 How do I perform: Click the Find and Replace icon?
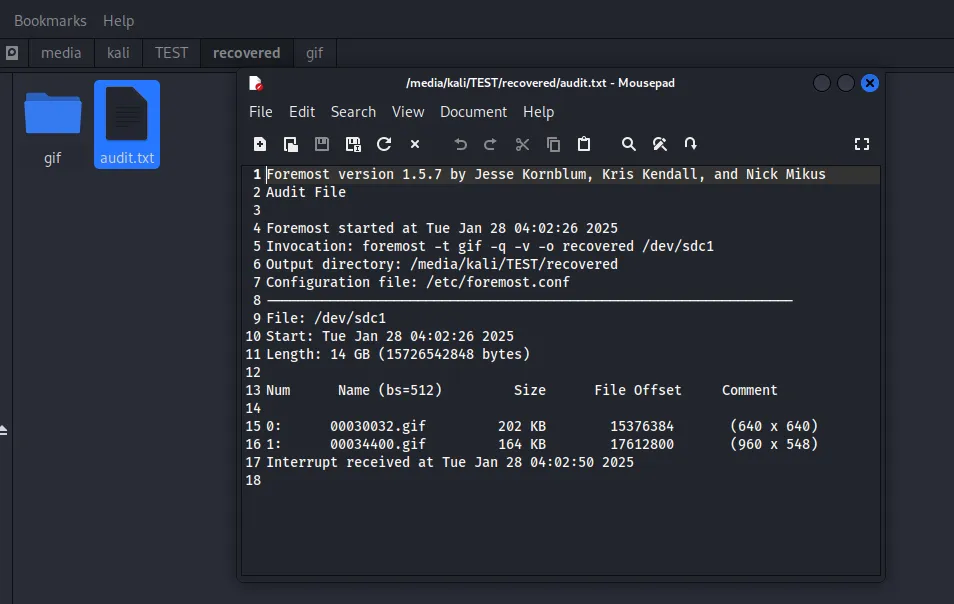click(660, 144)
